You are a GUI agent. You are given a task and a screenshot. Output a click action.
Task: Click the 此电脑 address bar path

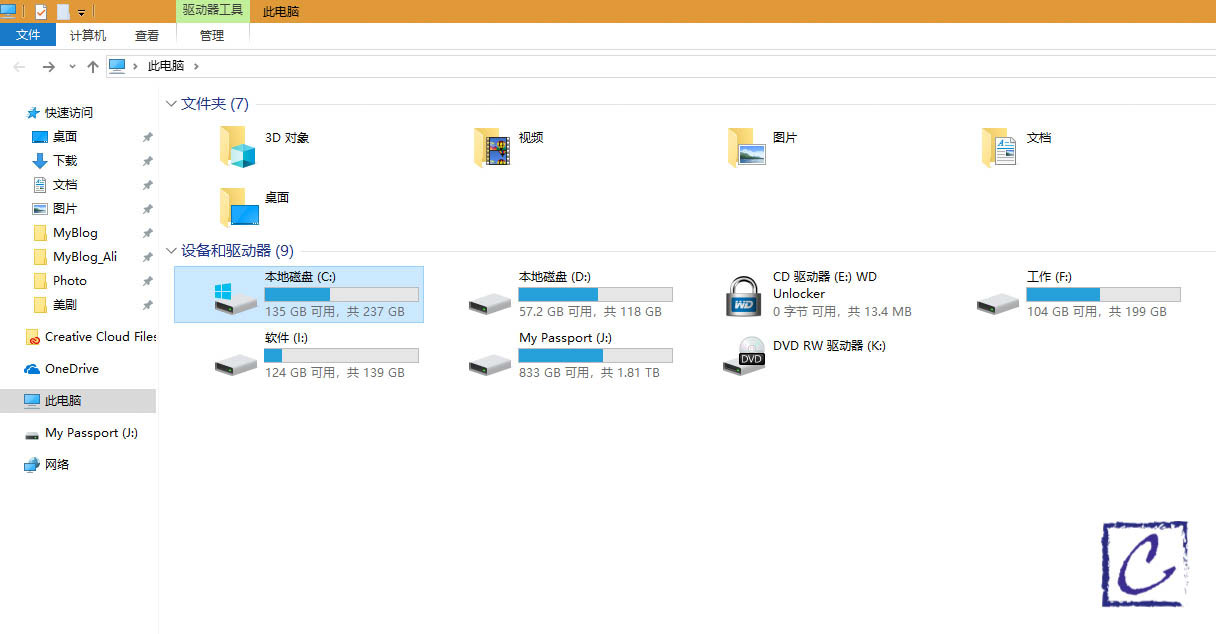(166, 66)
